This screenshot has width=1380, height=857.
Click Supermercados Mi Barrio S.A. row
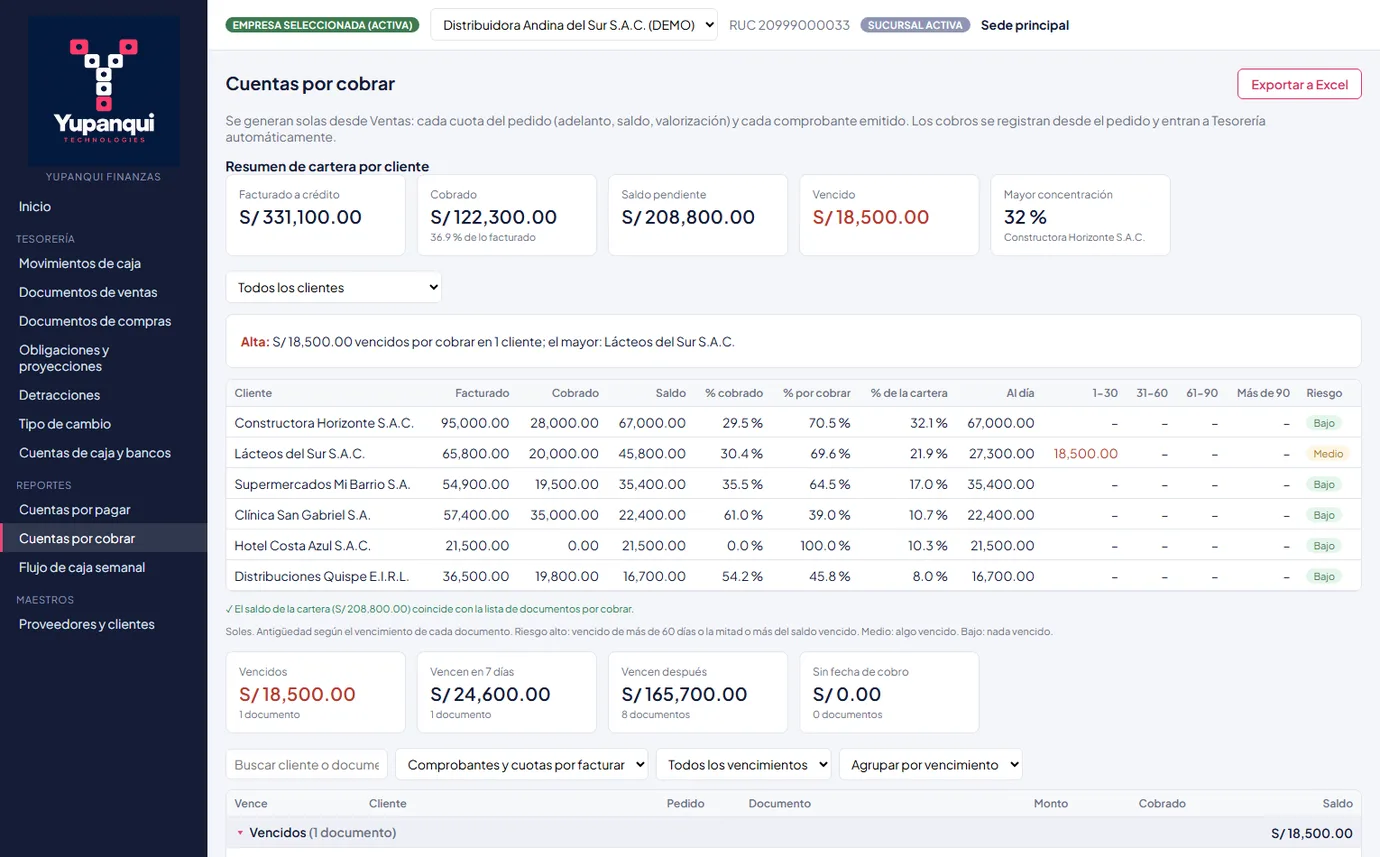click(793, 484)
